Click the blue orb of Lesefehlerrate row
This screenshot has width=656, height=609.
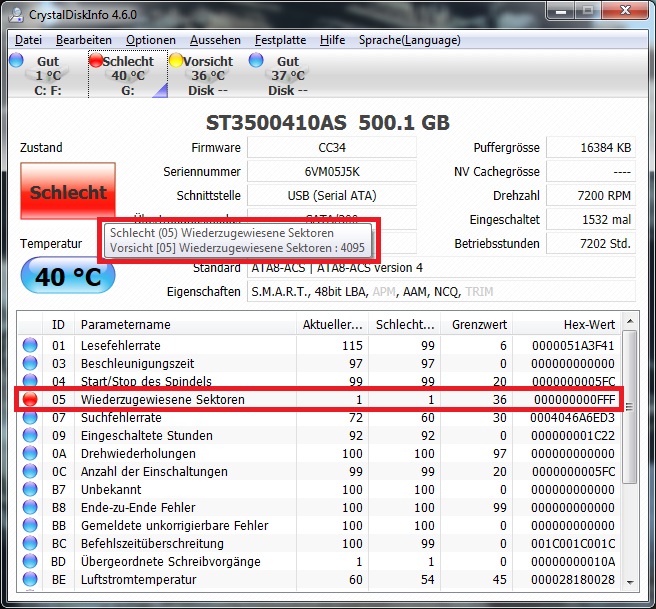pyautogui.click(x=30, y=345)
